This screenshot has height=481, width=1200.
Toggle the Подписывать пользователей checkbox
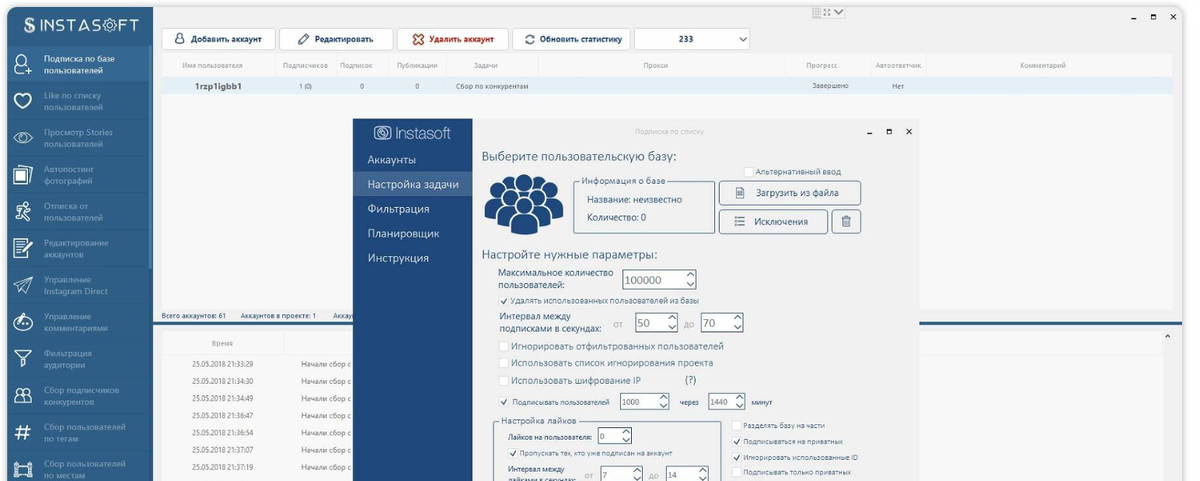click(503, 402)
